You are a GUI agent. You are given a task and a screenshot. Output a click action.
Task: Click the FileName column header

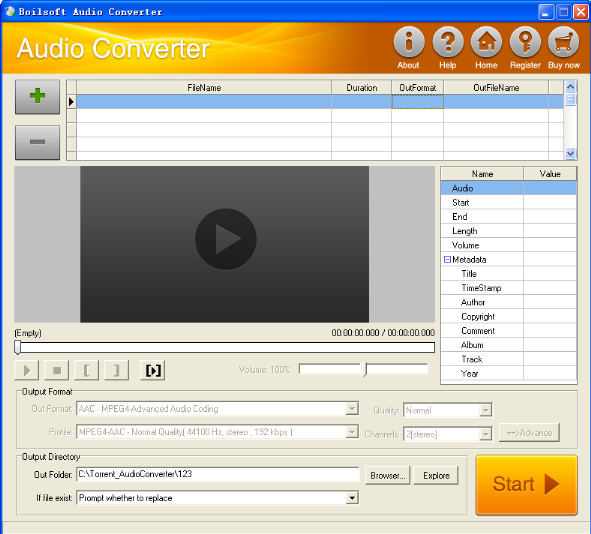click(x=204, y=87)
